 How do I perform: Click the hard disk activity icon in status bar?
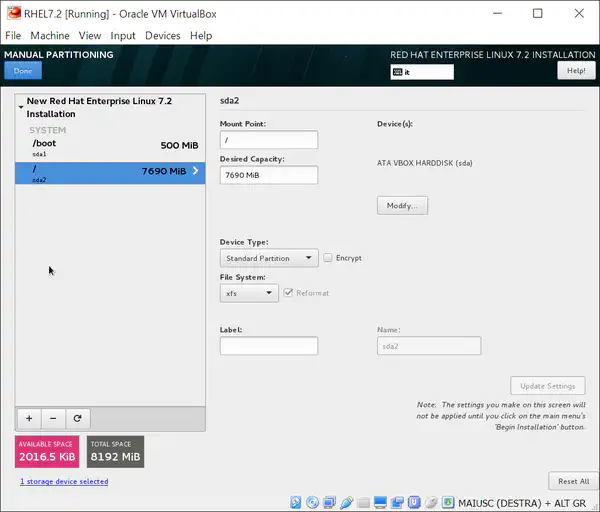pyautogui.click(x=295, y=501)
